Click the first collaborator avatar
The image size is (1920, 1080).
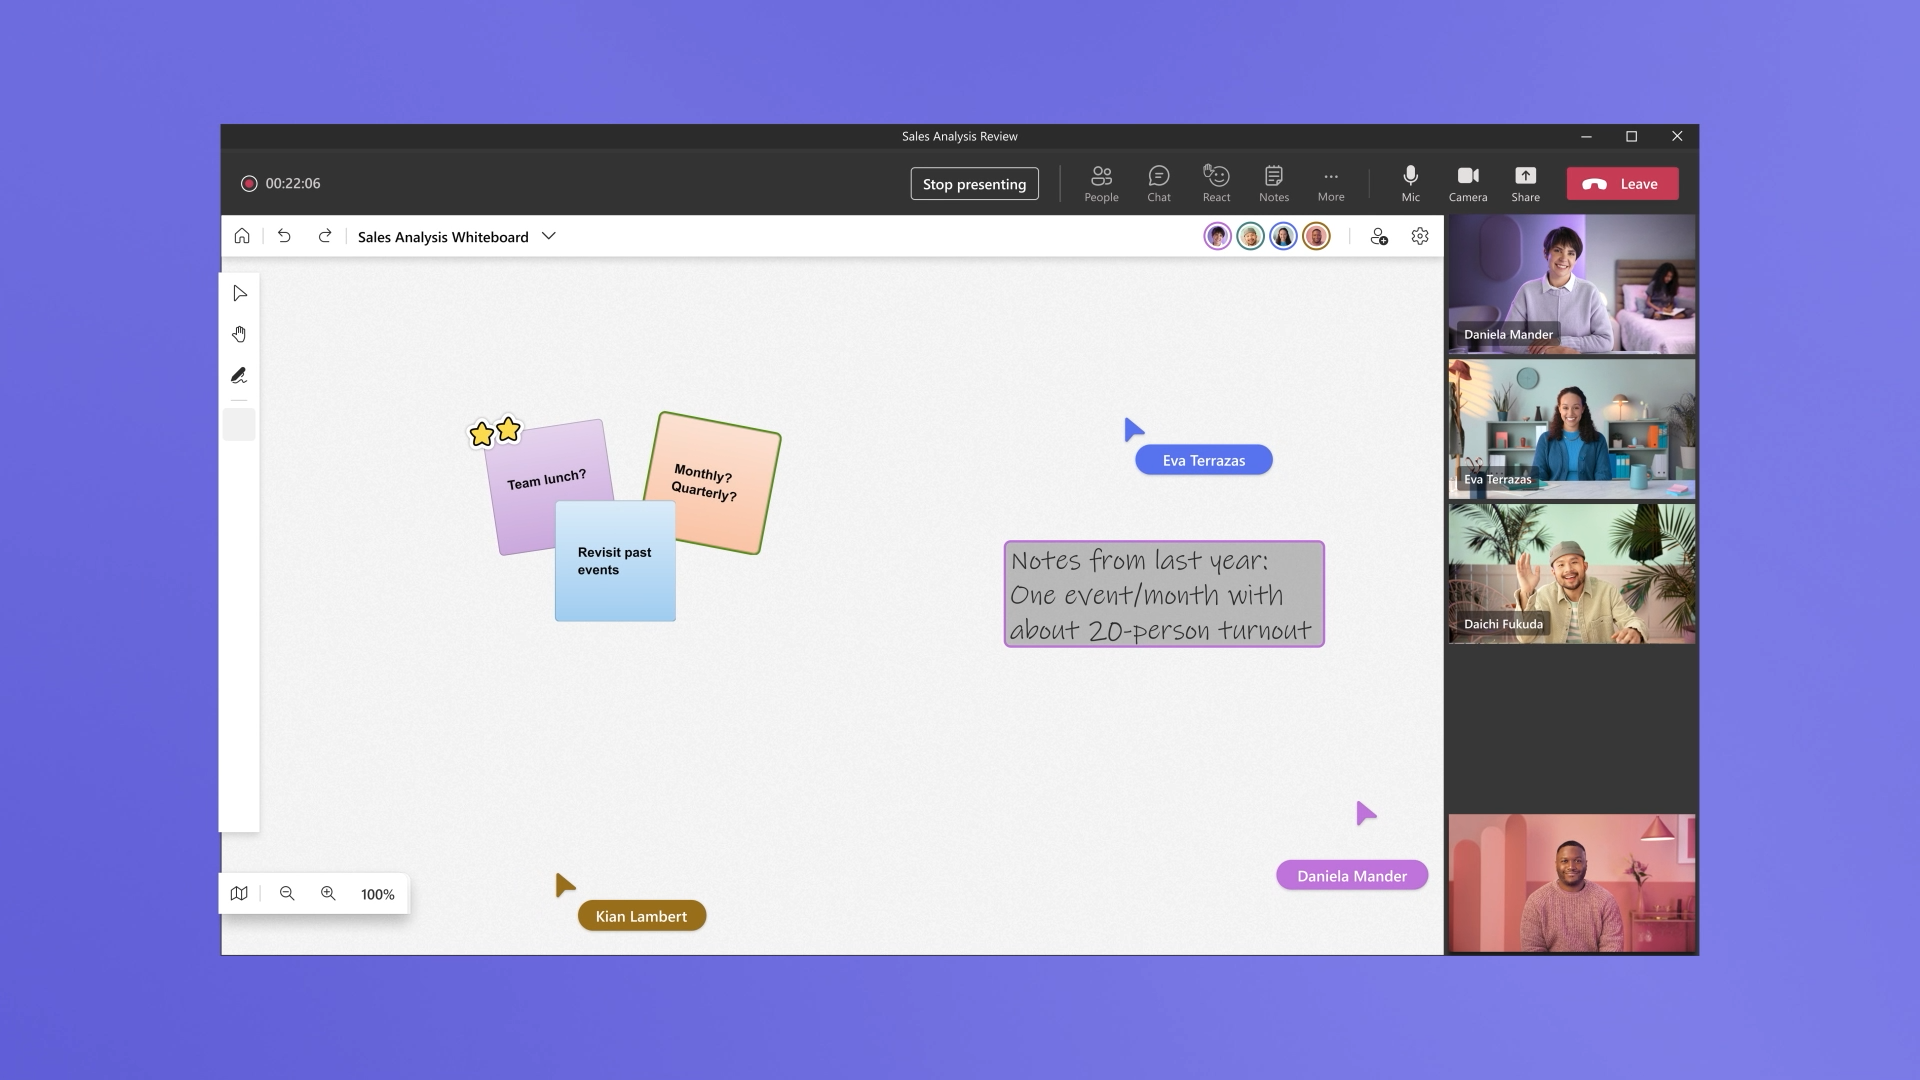pos(1217,236)
